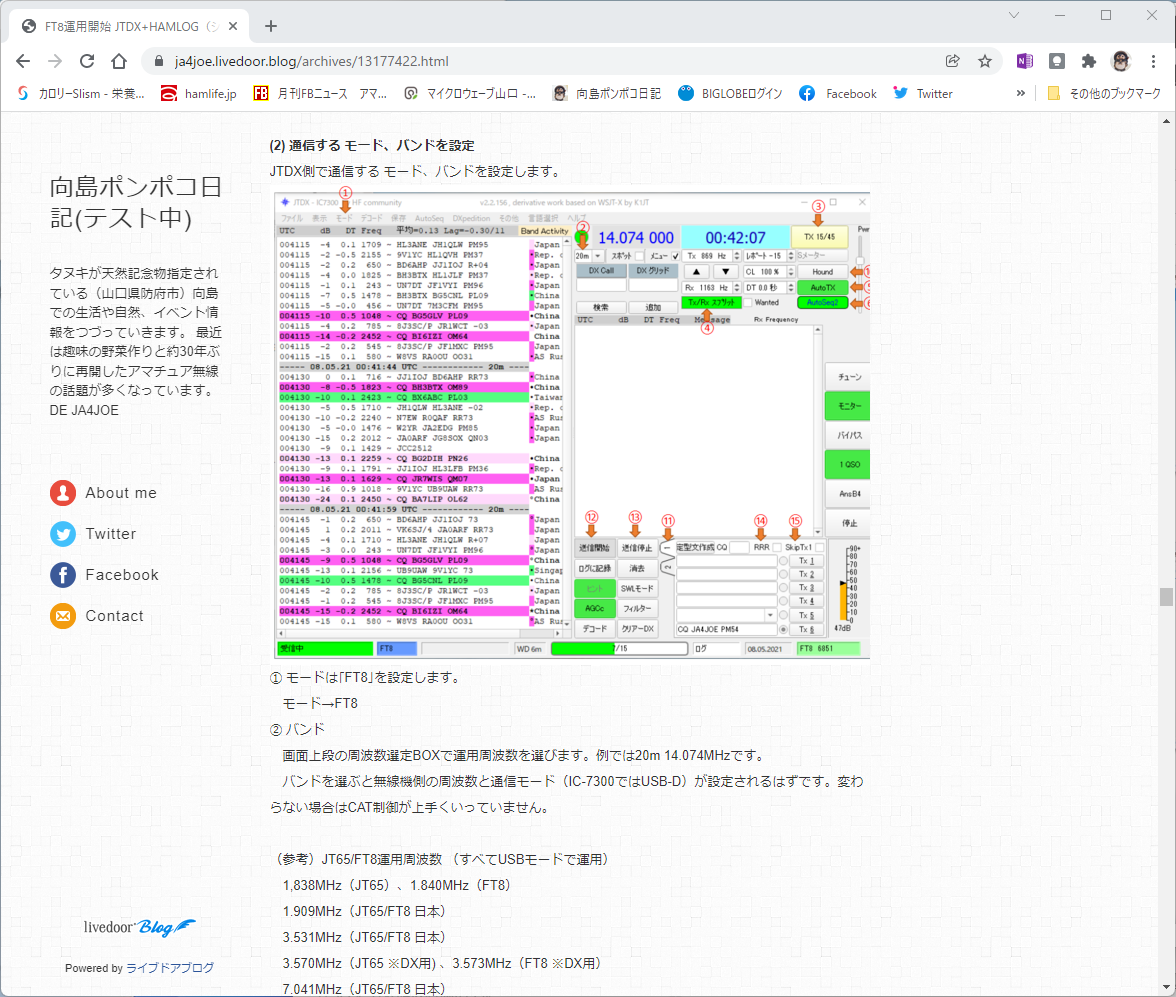Expand the tab search dropdown arrow
Screen dimensions: 1176x997
pos(1014,15)
